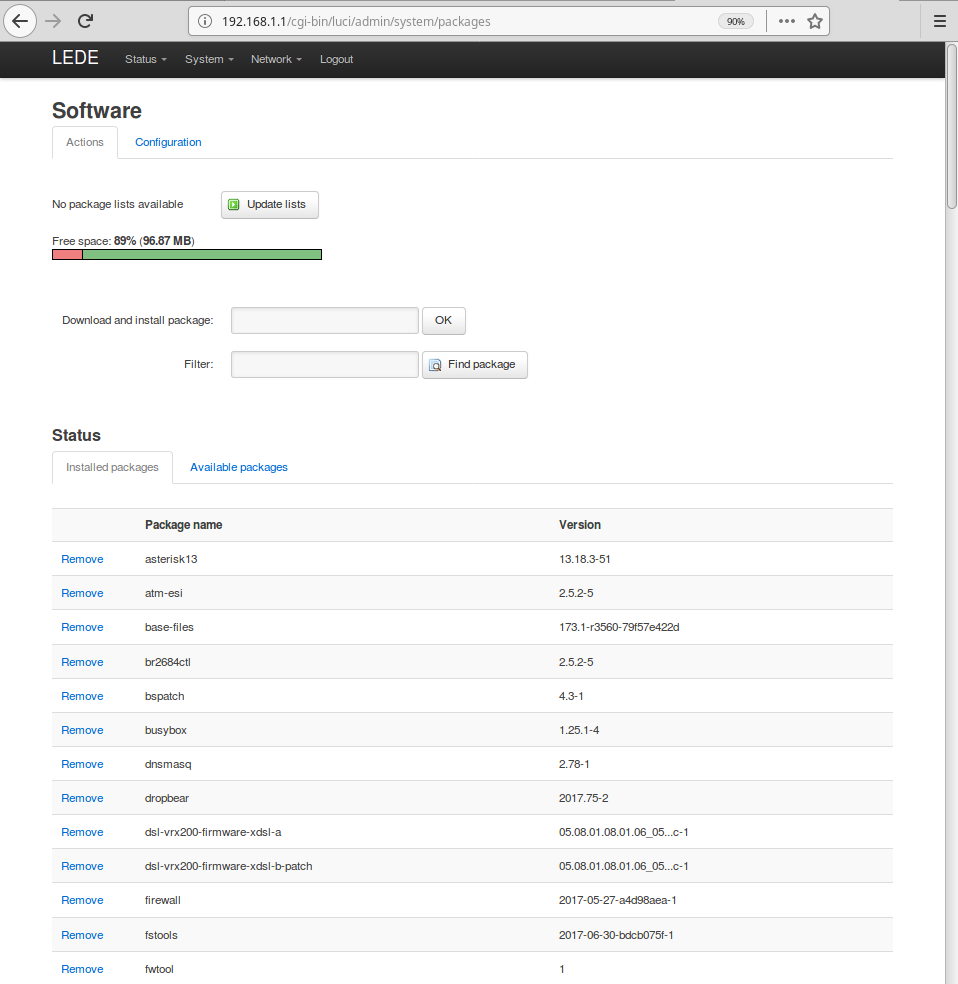Click version text 173.1-r3560-79f57e422d
Image resolution: width=958 pixels, height=984 pixels.
[619, 627]
